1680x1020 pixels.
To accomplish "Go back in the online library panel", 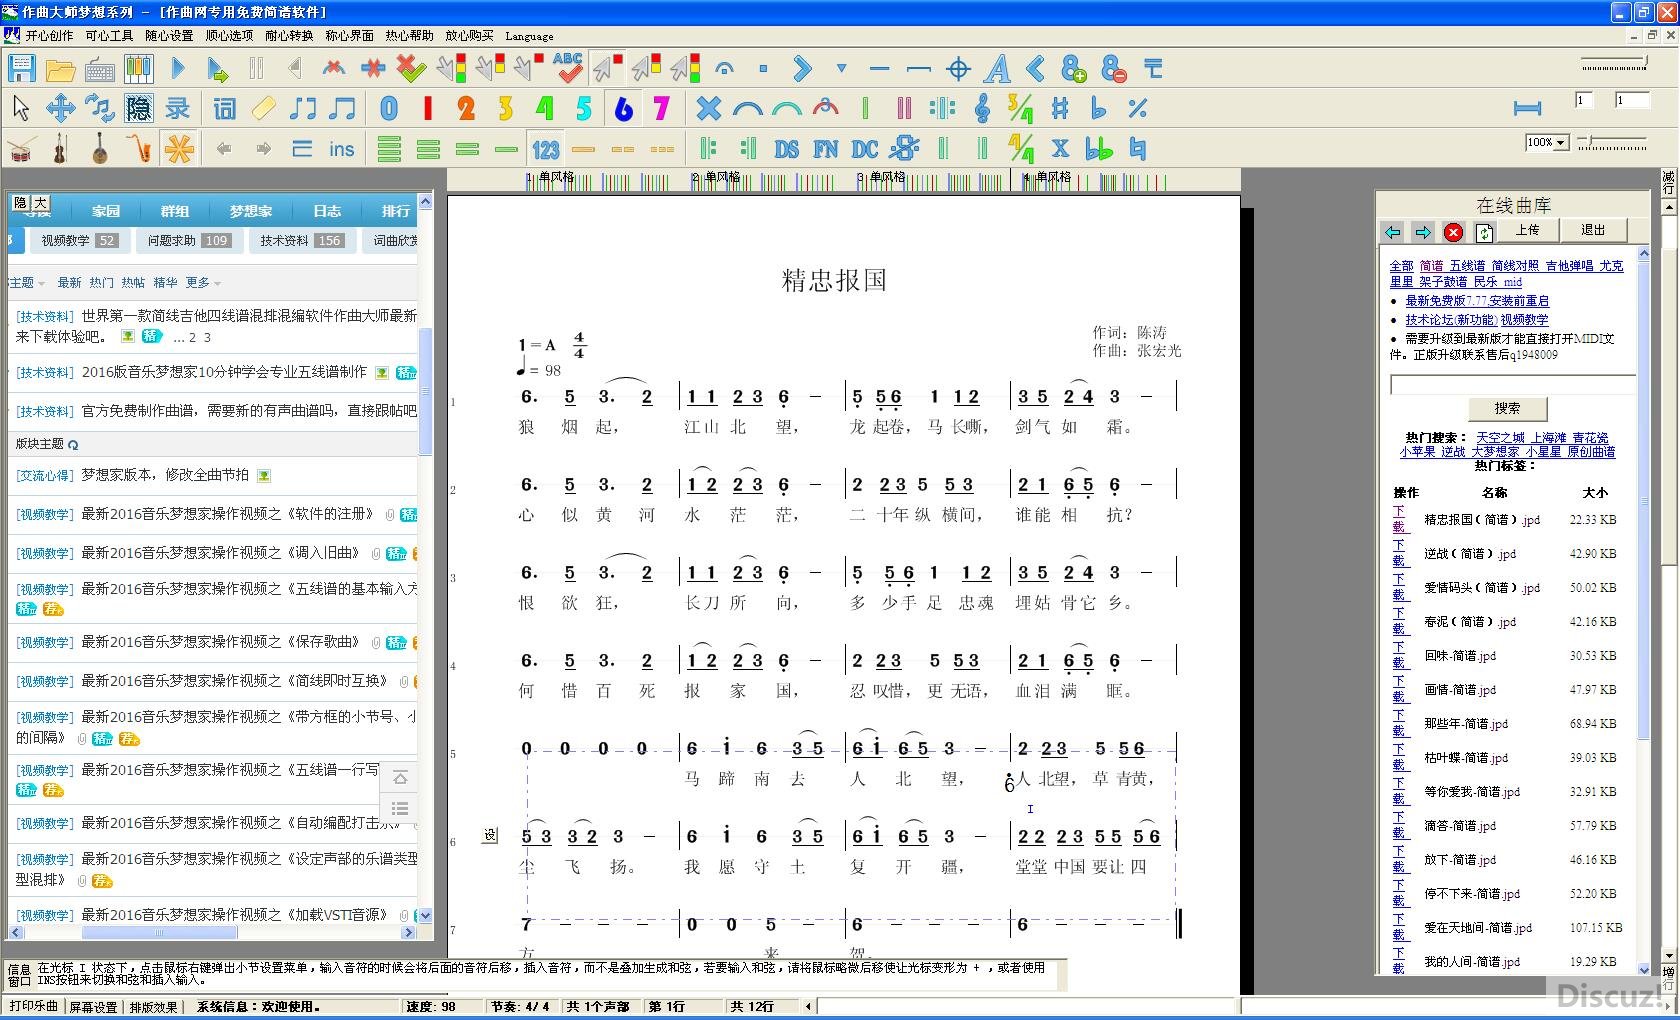I will 1393,232.
